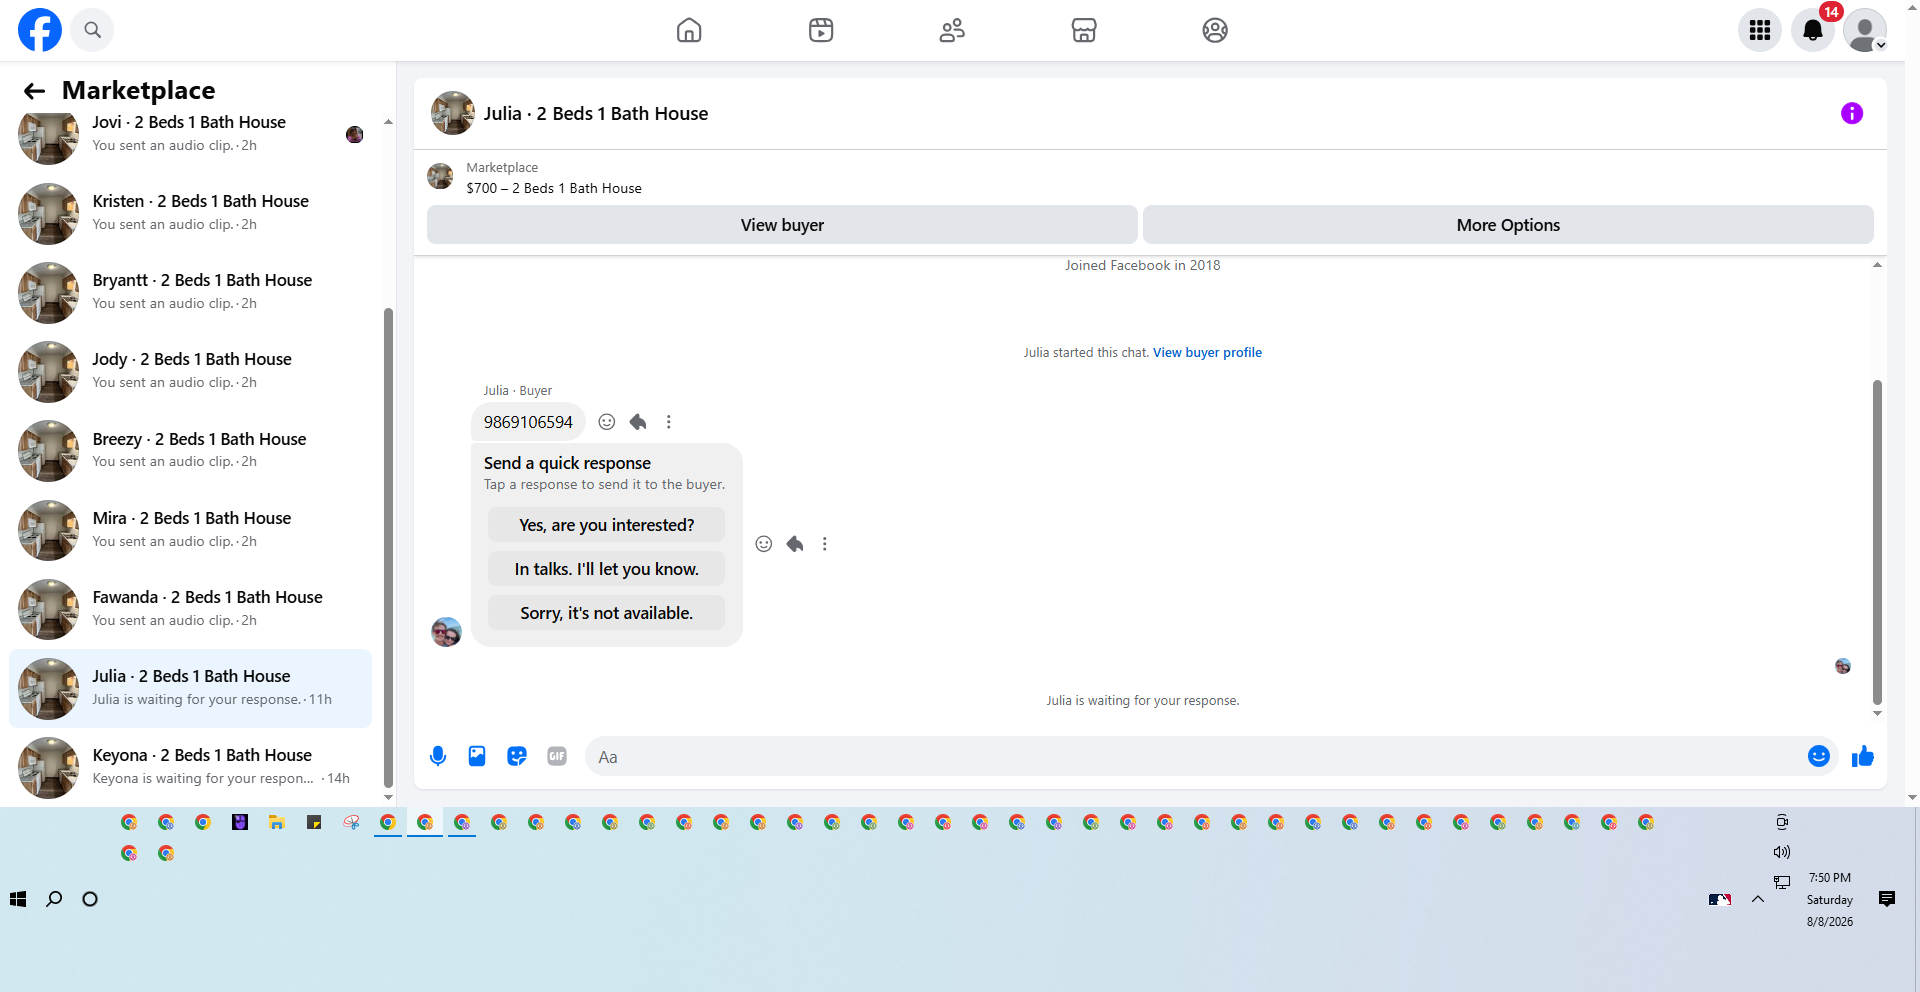This screenshot has height=992, width=1920.
Task: Select Julia conversation in the list
Action: click(x=190, y=688)
